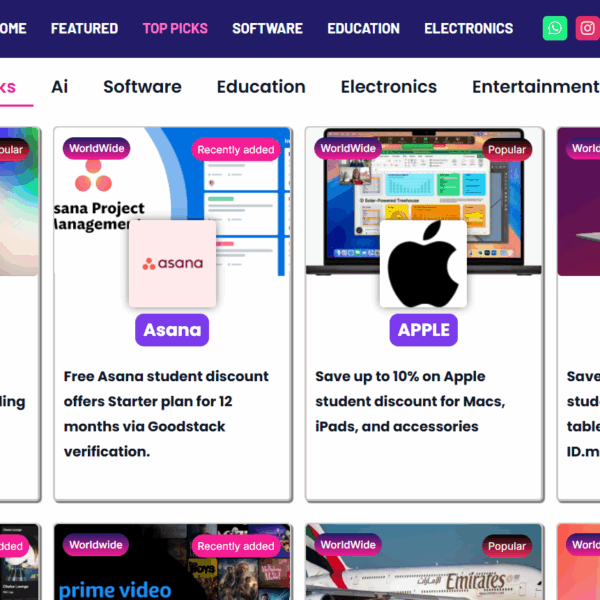
Task: Switch to the Ai category tab
Action: coord(60,87)
